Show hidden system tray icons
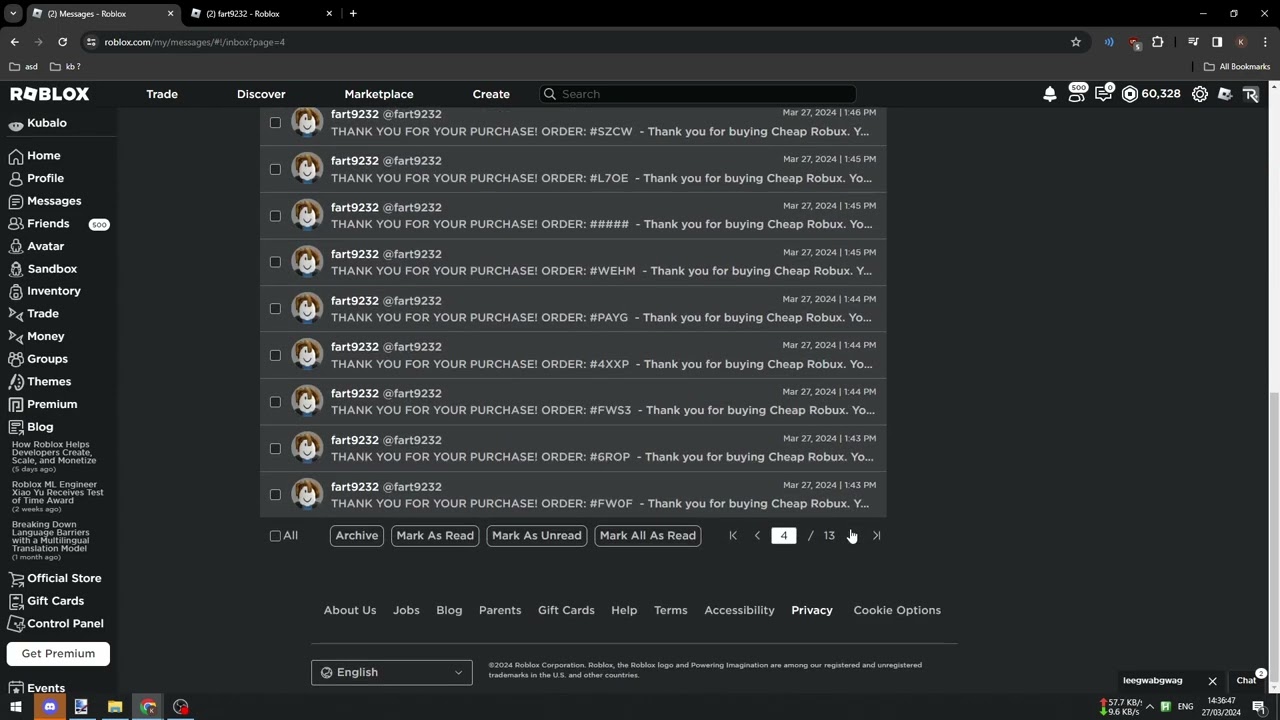 [1150, 707]
